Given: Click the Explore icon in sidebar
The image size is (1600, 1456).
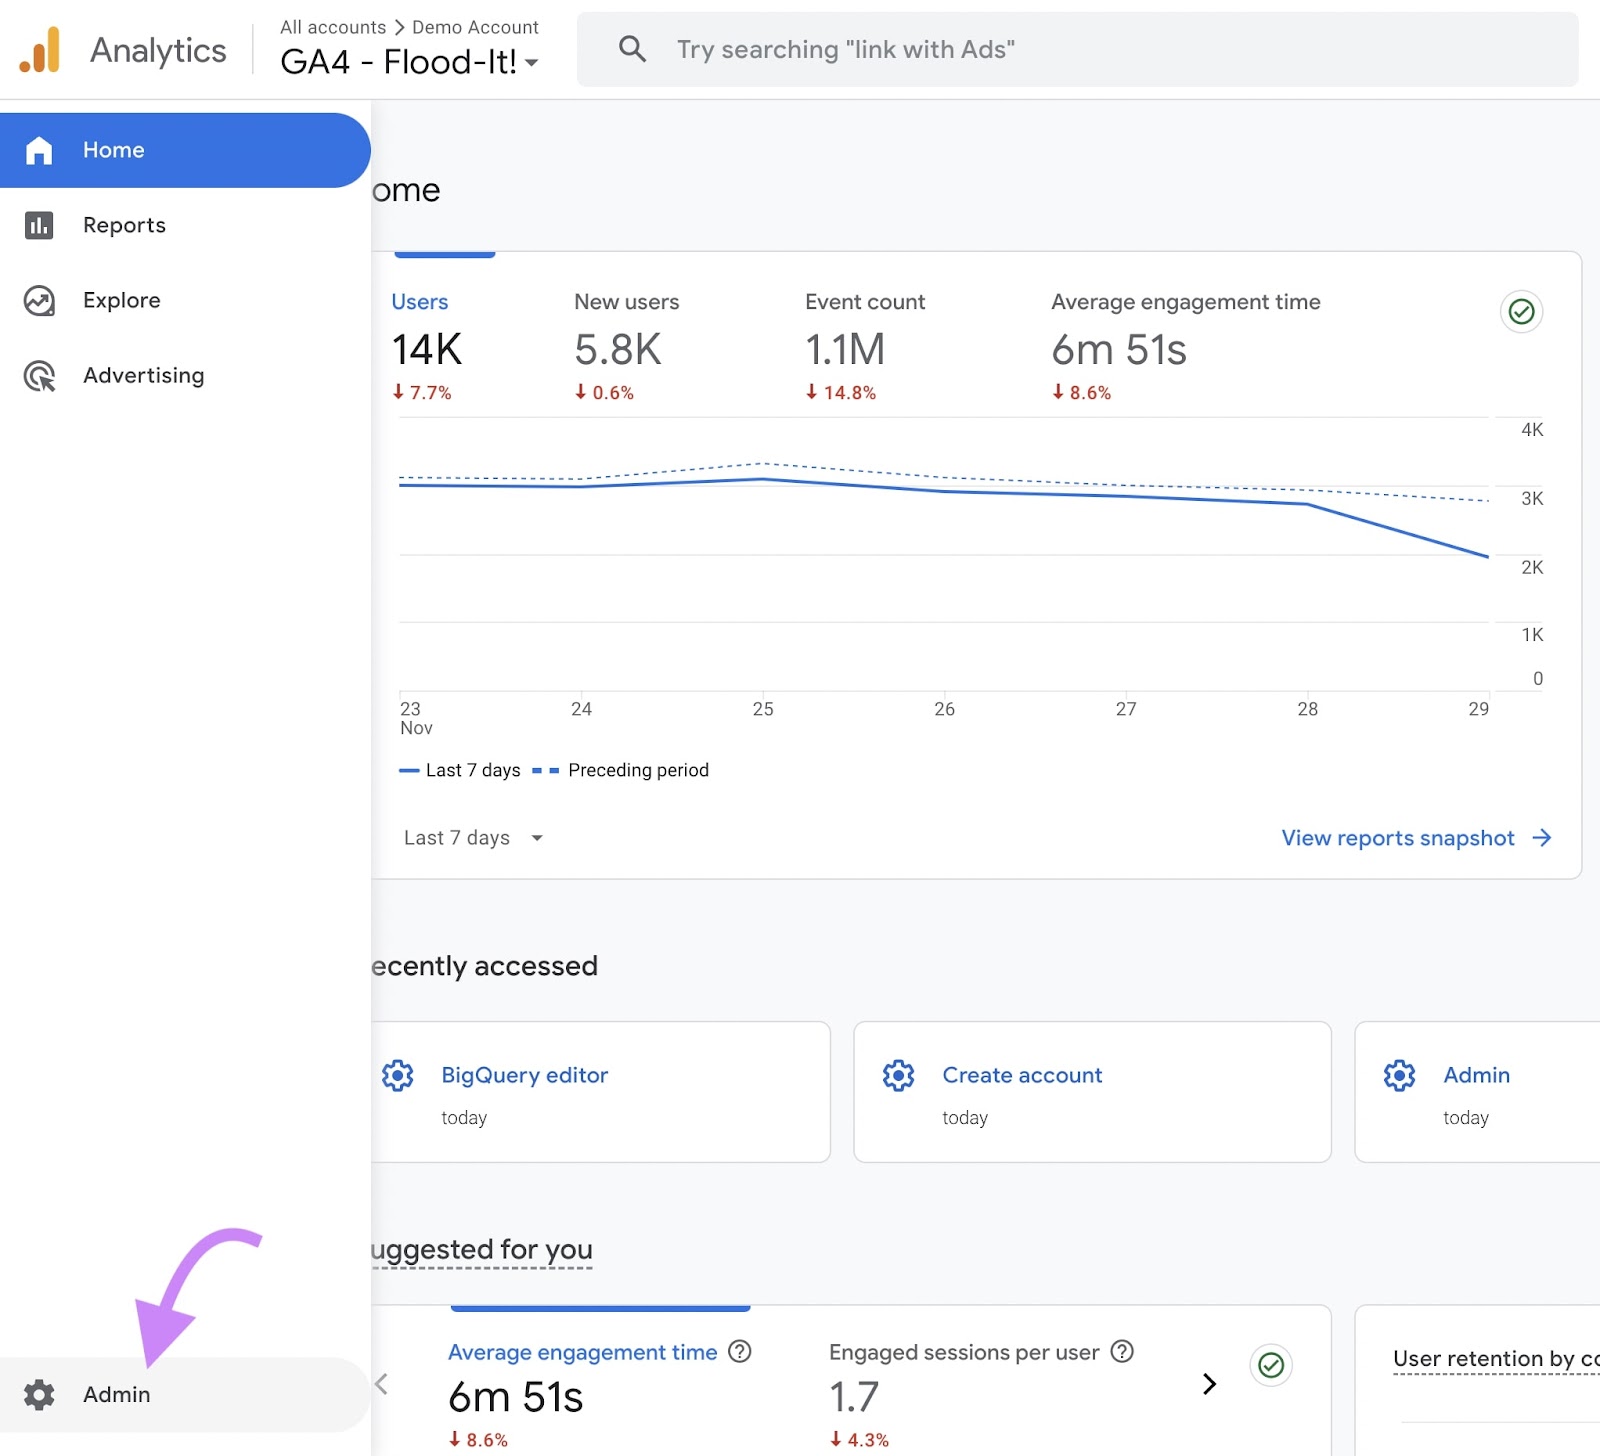Looking at the screenshot, I should 39,300.
